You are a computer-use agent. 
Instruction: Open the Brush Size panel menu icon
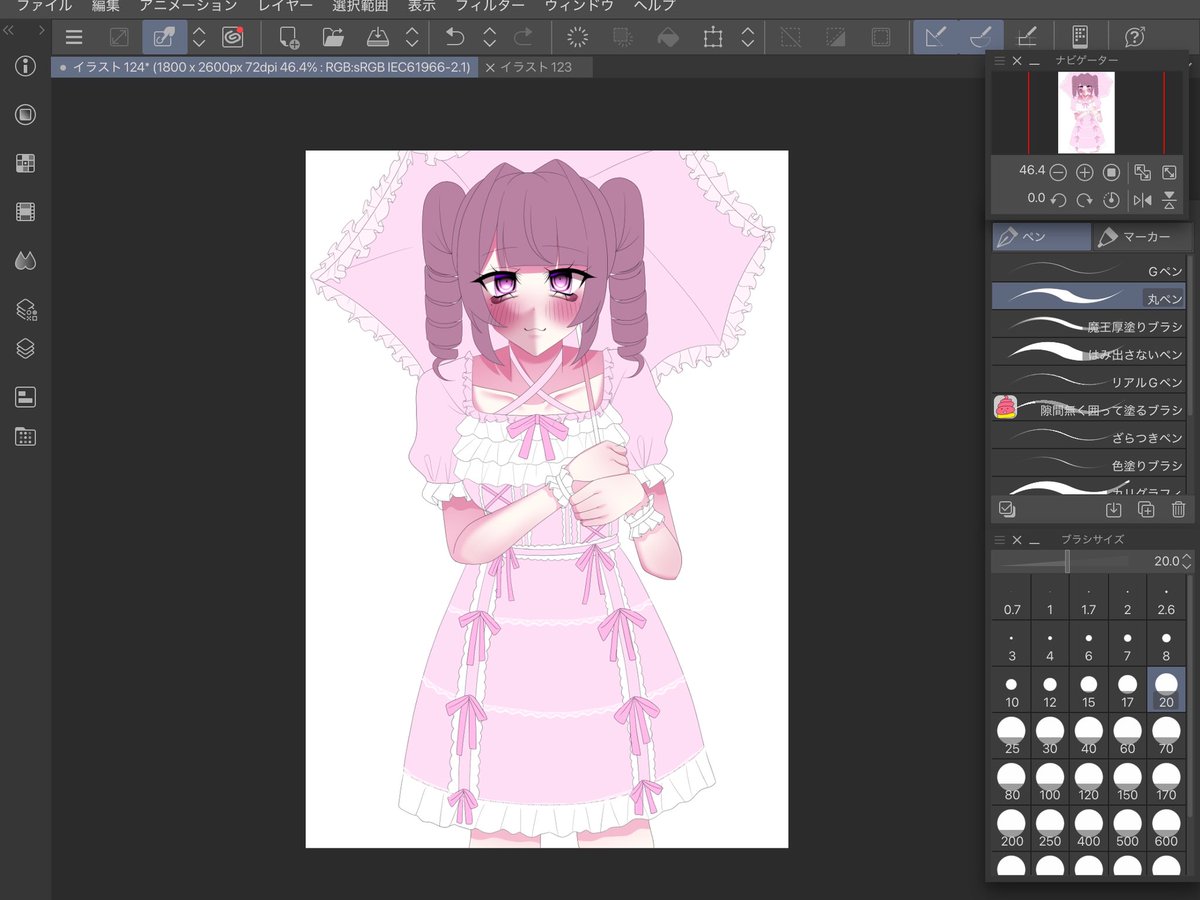999,540
